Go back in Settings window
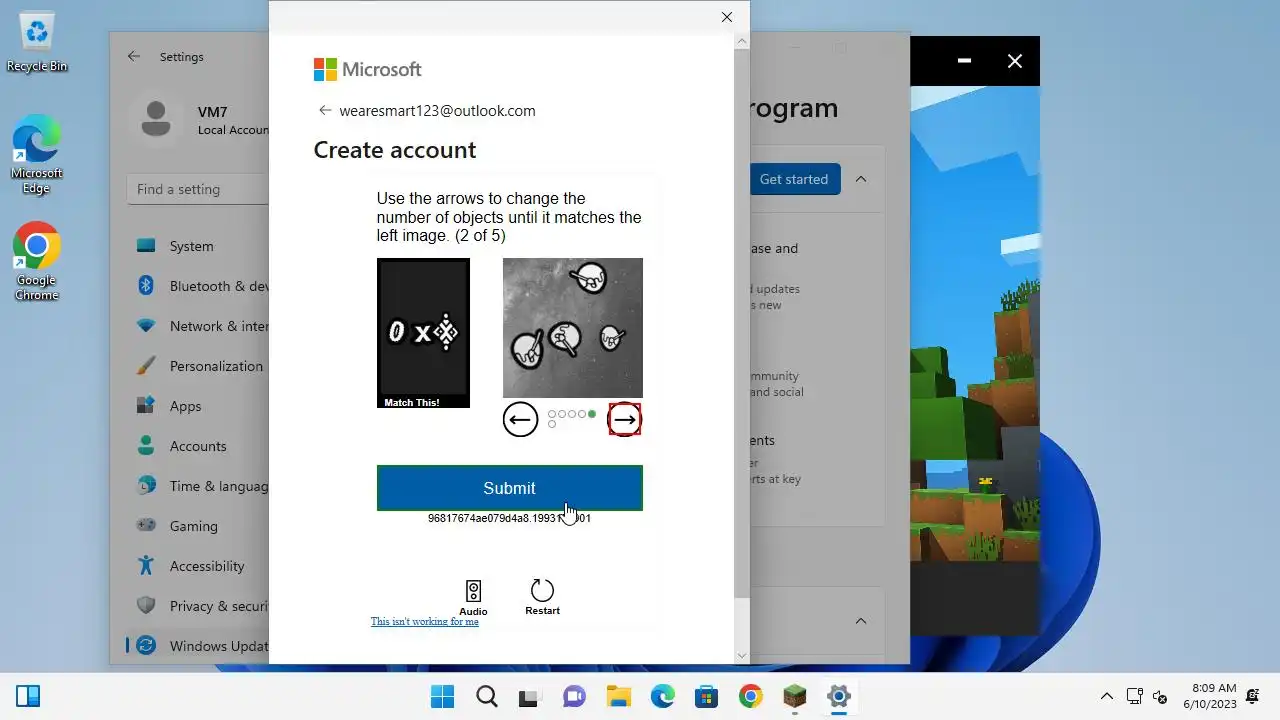This screenshot has width=1280, height=720. 134,57
